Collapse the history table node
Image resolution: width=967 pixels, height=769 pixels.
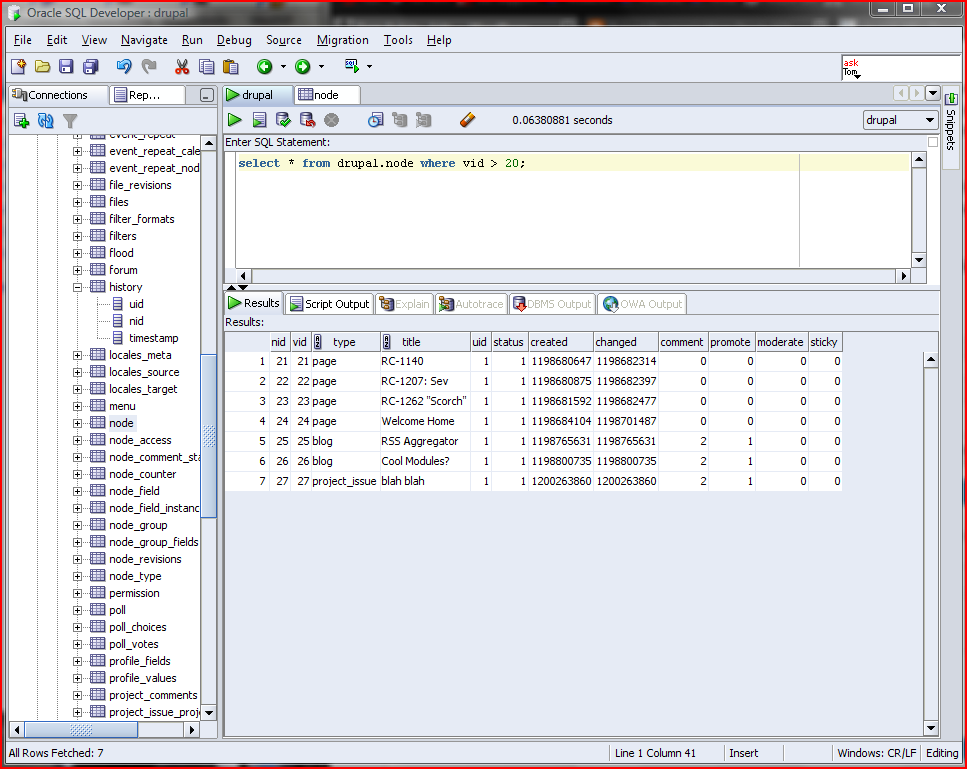pyautogui.click(x=77, y=287)
